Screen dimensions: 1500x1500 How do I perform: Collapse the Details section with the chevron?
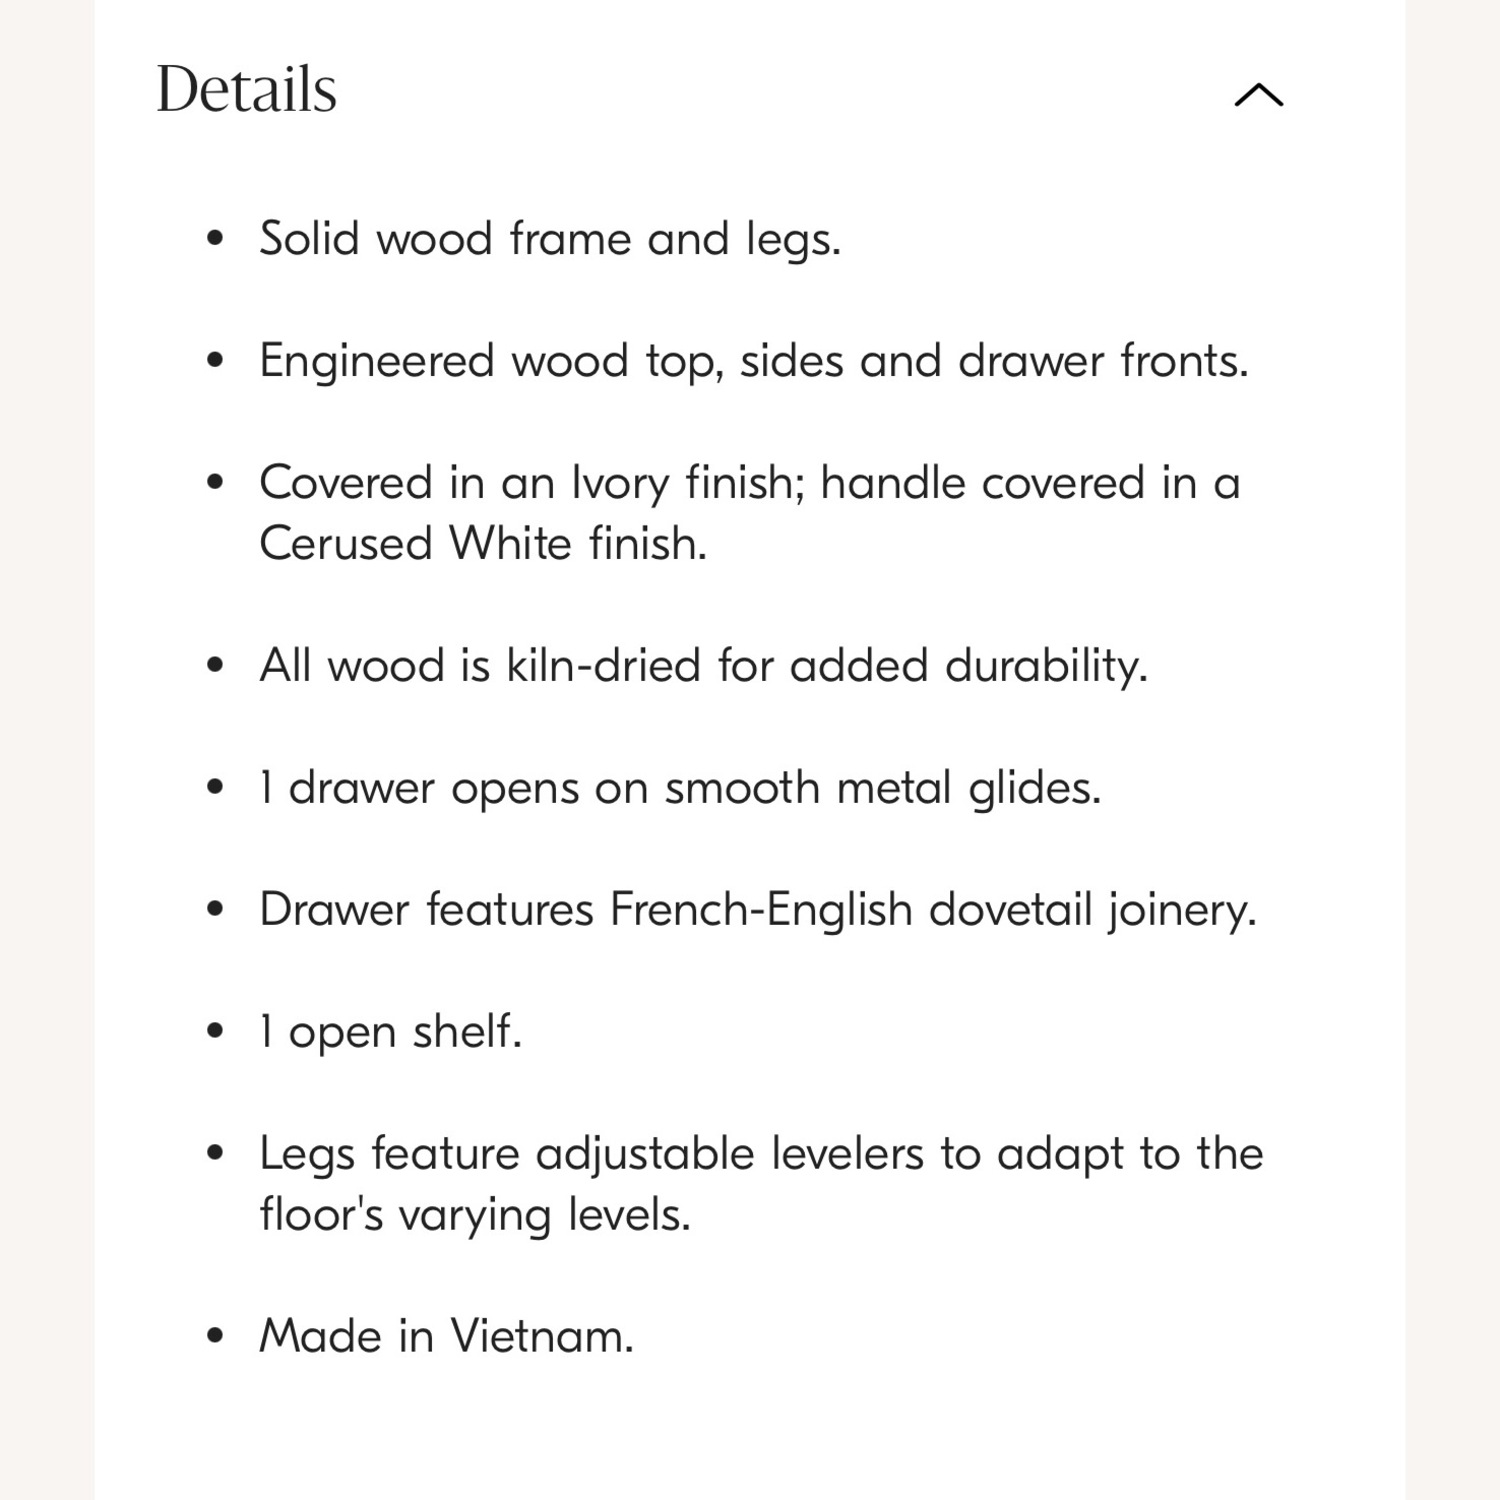pyautogui.click(x=1259, y=95)
